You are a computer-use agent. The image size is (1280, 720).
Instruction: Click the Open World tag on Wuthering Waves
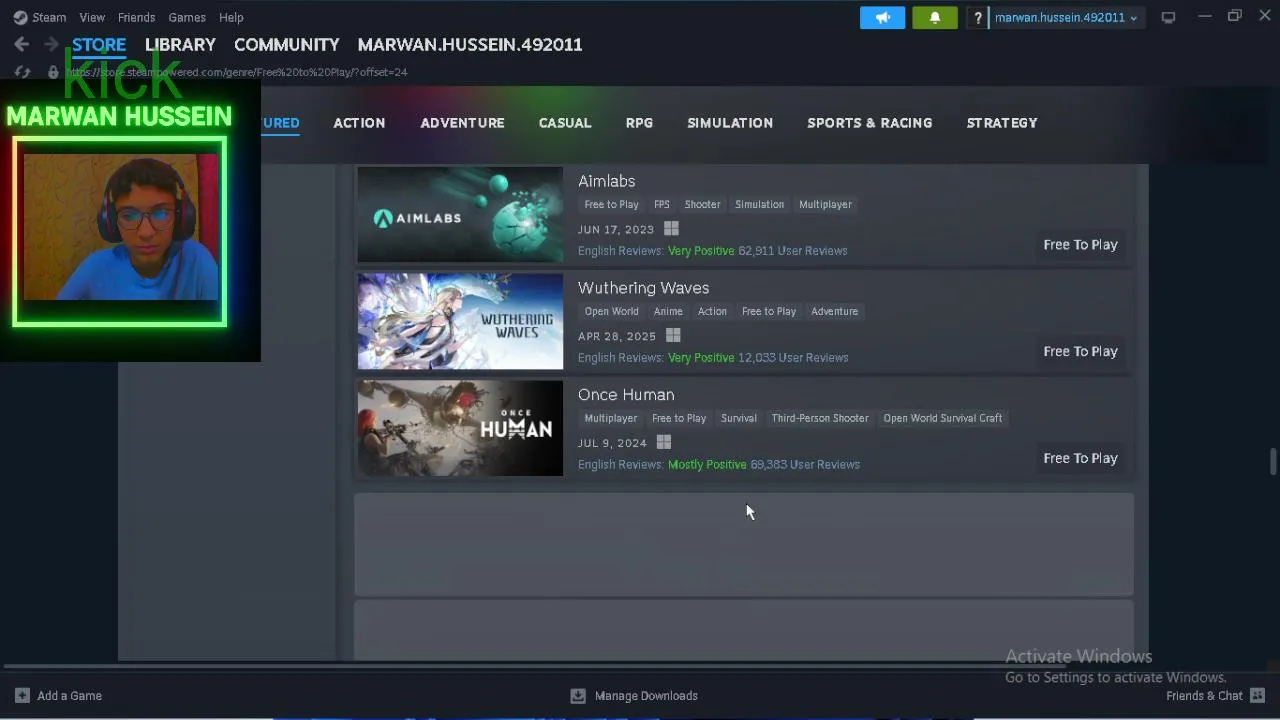coord(611,311)
